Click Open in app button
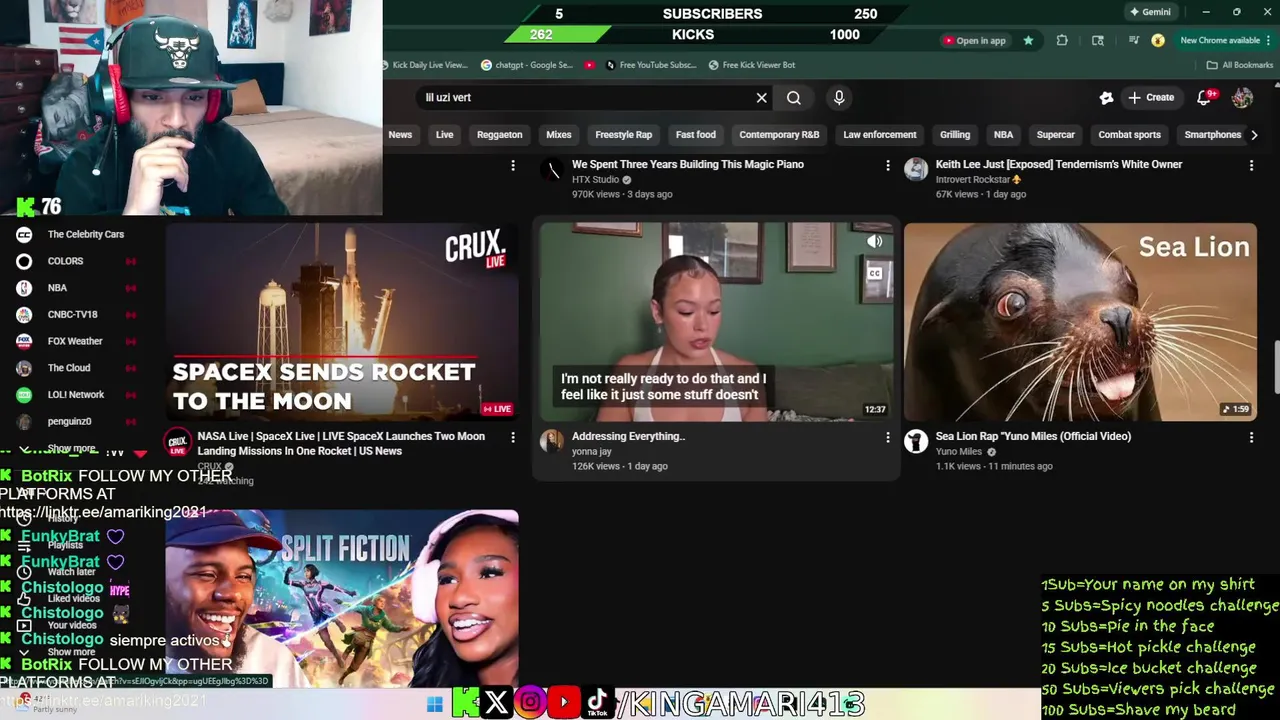The height and width of the screenshot is (720, 1280). 974,40
